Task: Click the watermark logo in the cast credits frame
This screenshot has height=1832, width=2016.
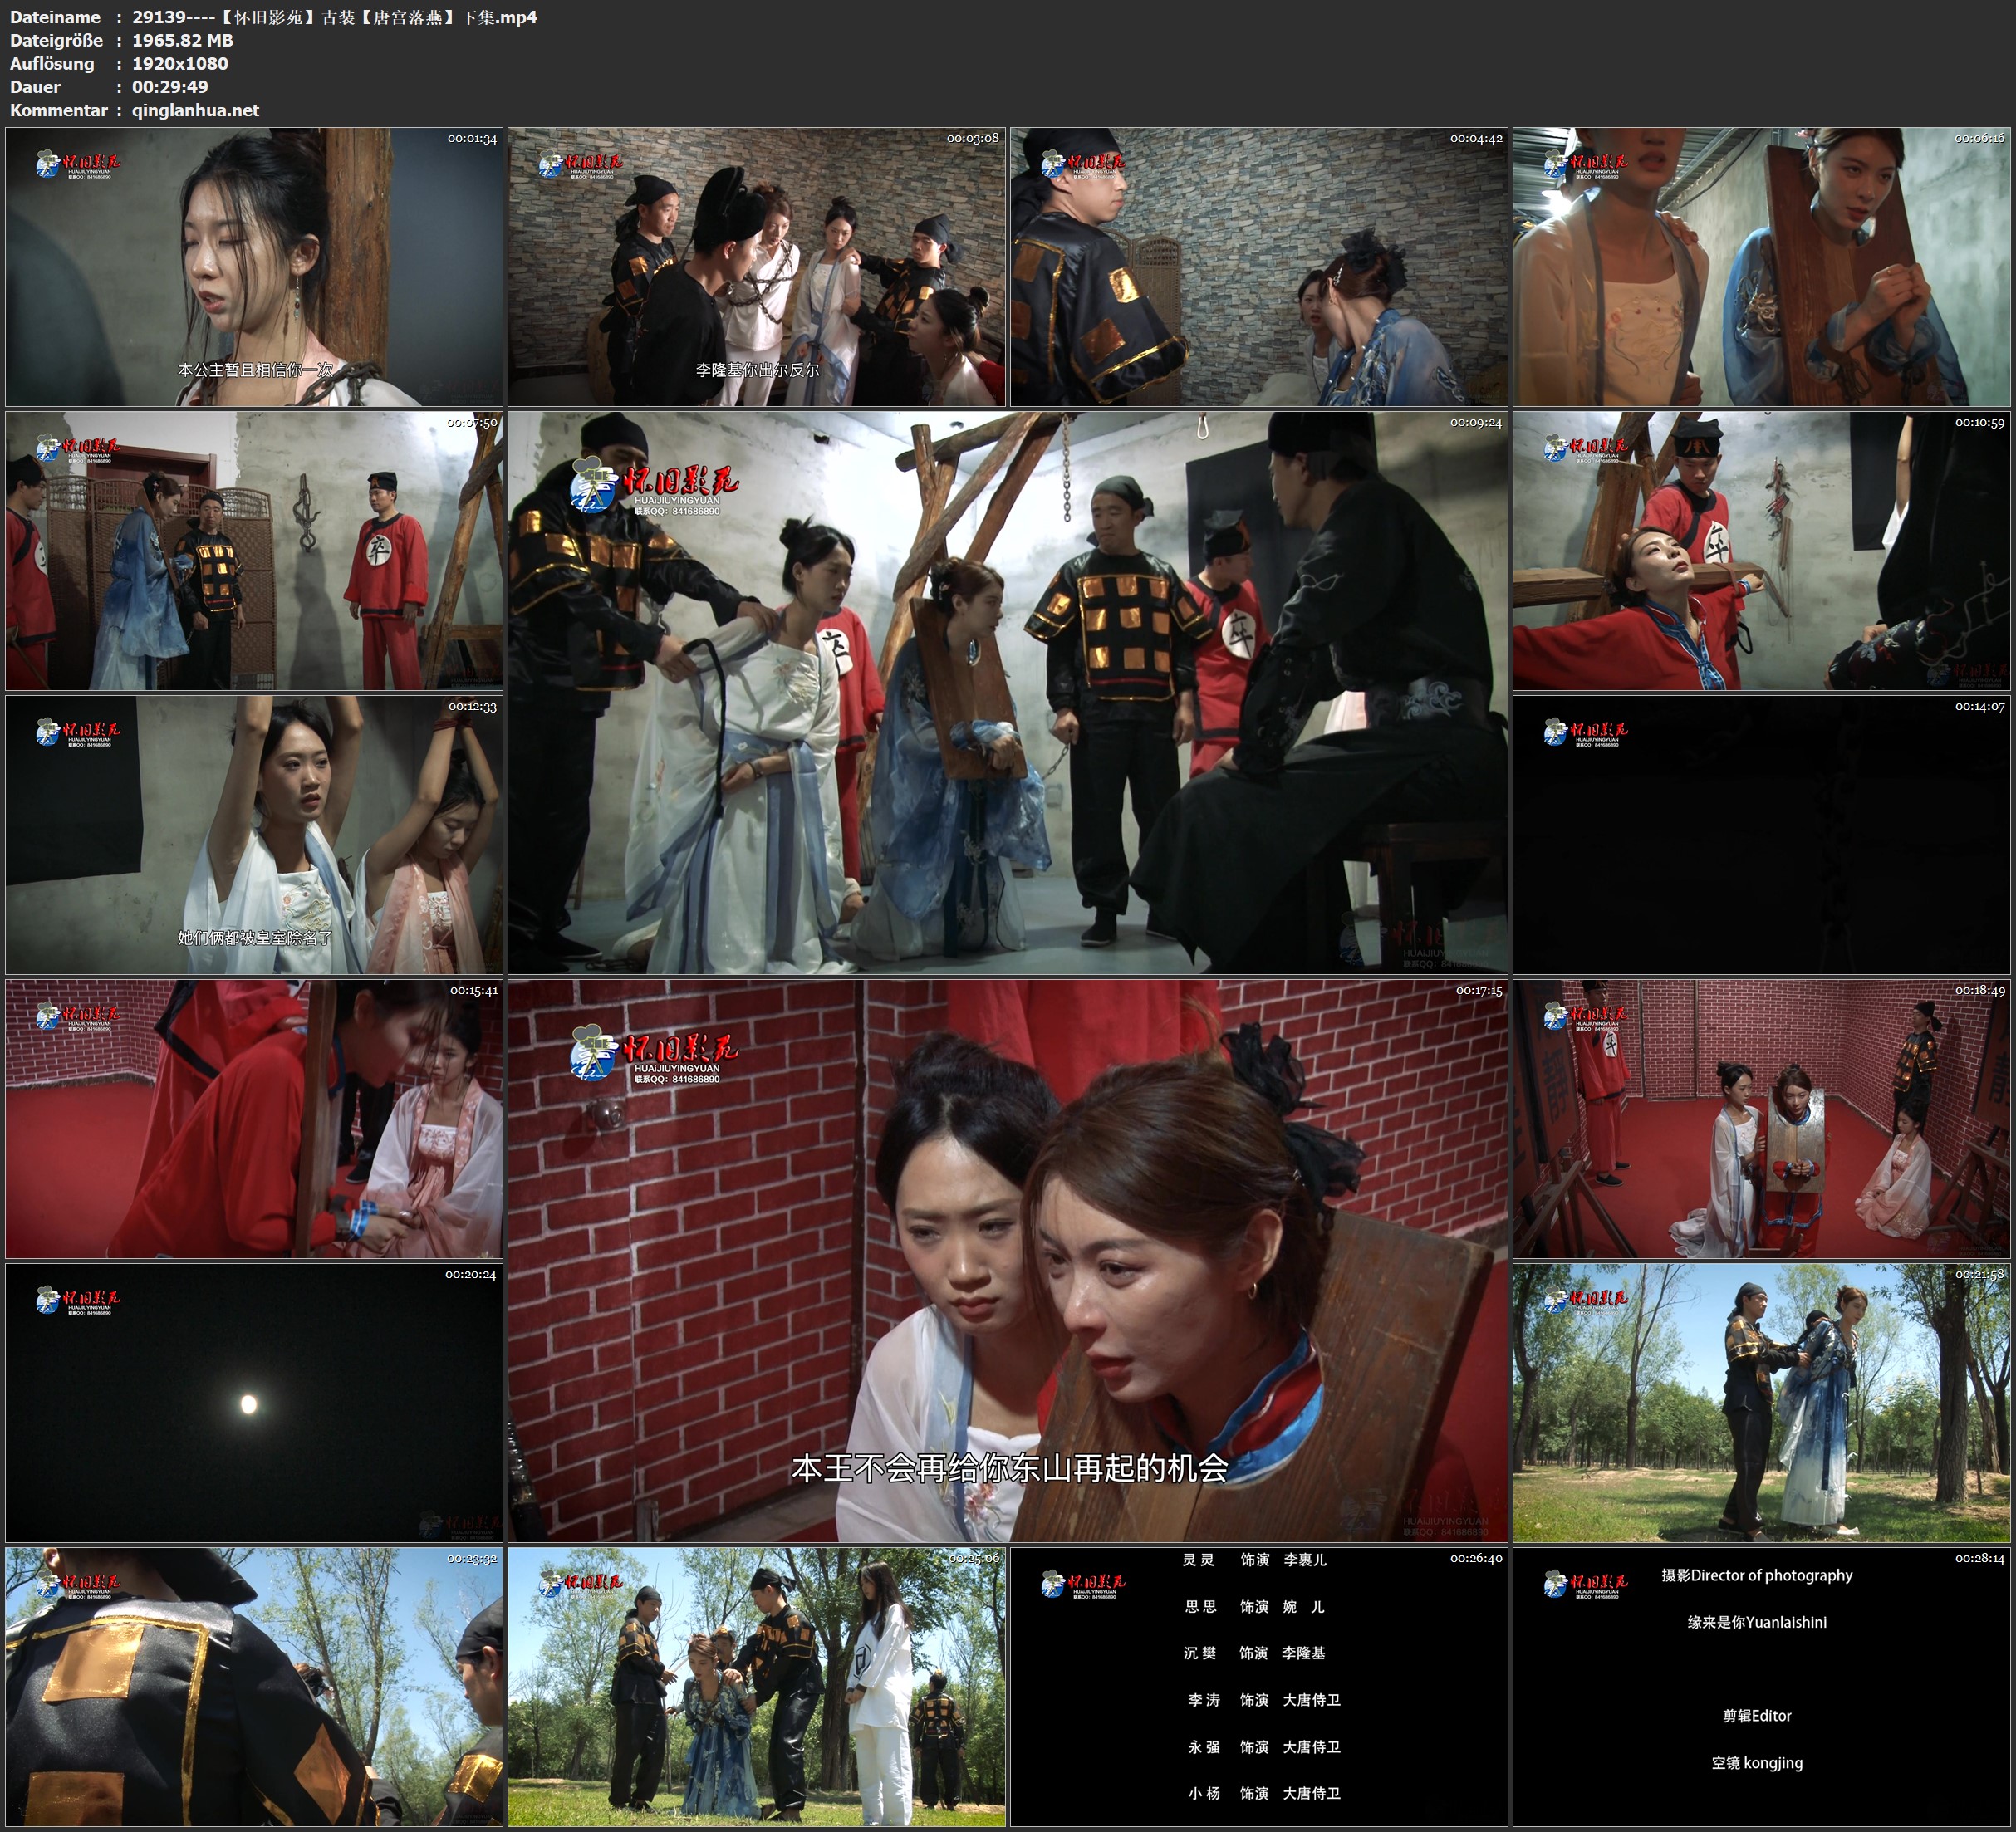Action: point(1083,1584)
